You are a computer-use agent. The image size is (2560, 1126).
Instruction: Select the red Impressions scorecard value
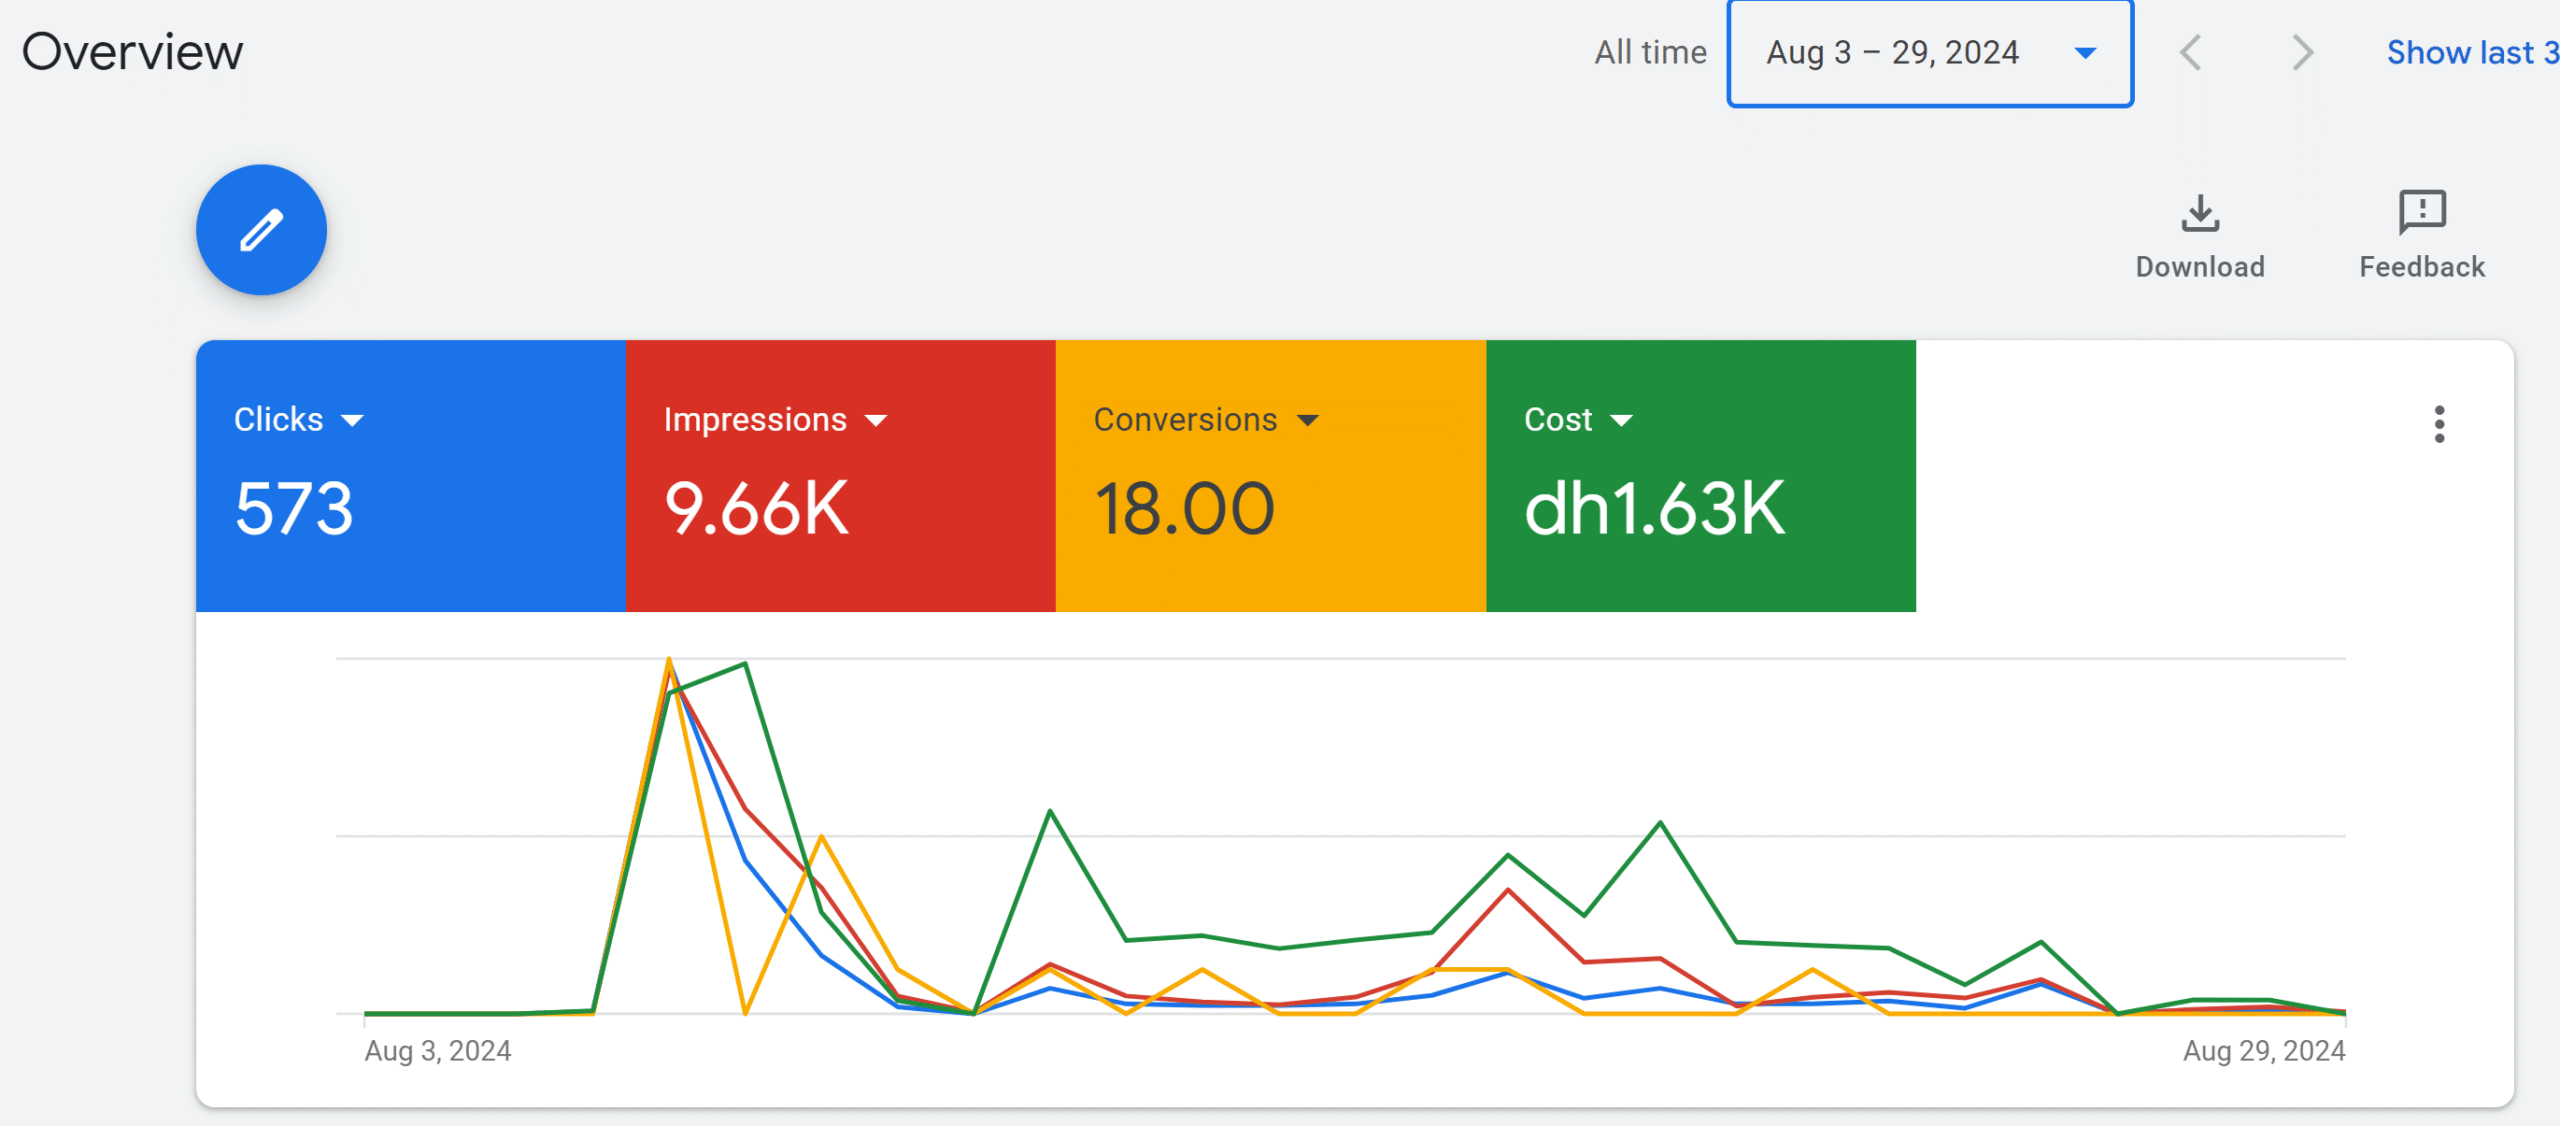(756, 509)
